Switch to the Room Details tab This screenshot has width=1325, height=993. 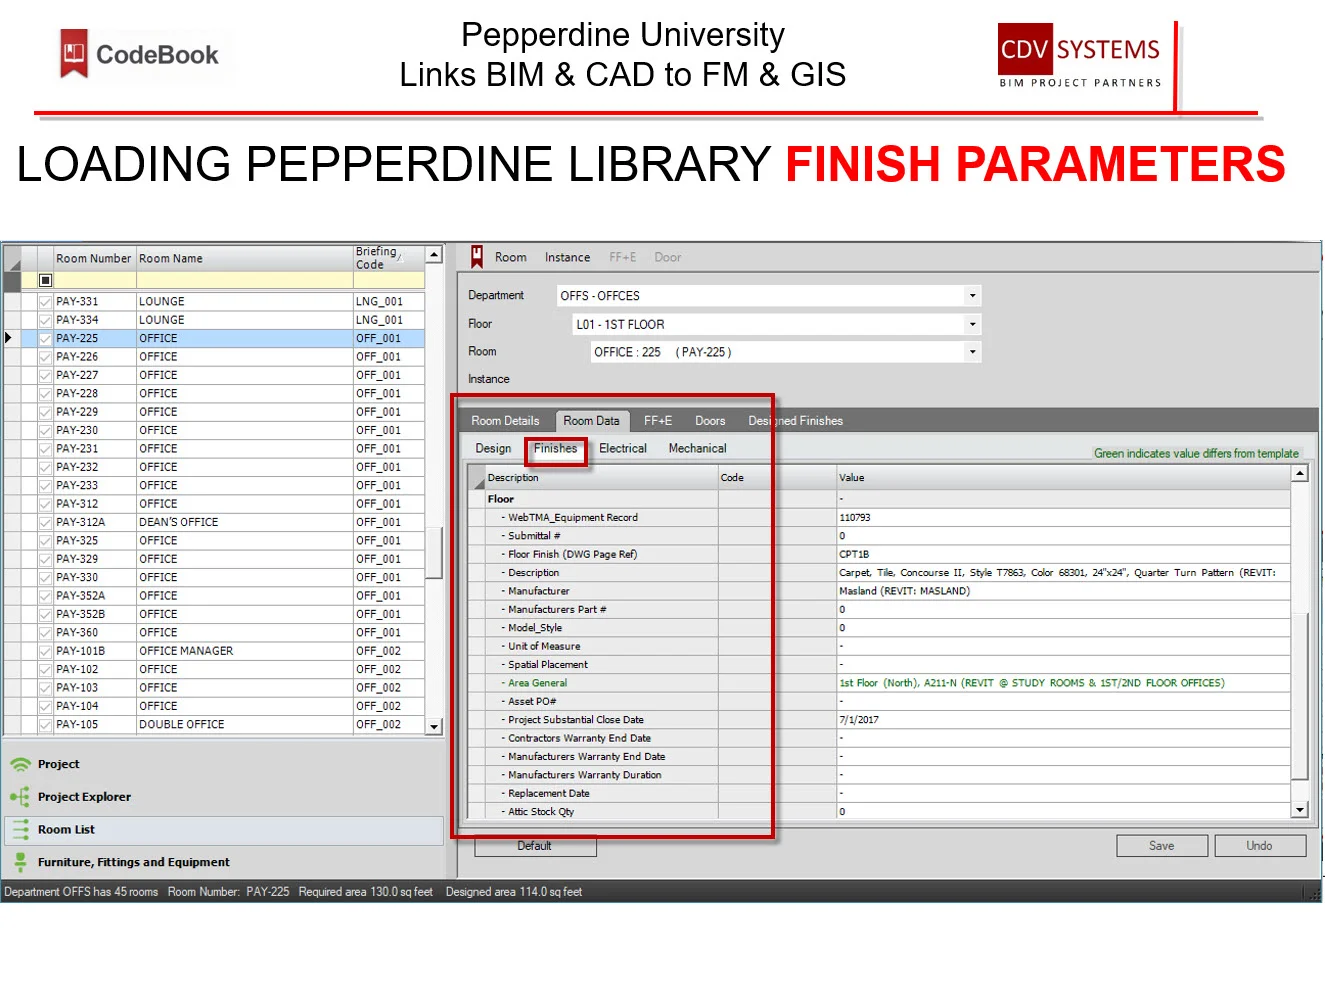pyautogui.click(x=505, y=421)
